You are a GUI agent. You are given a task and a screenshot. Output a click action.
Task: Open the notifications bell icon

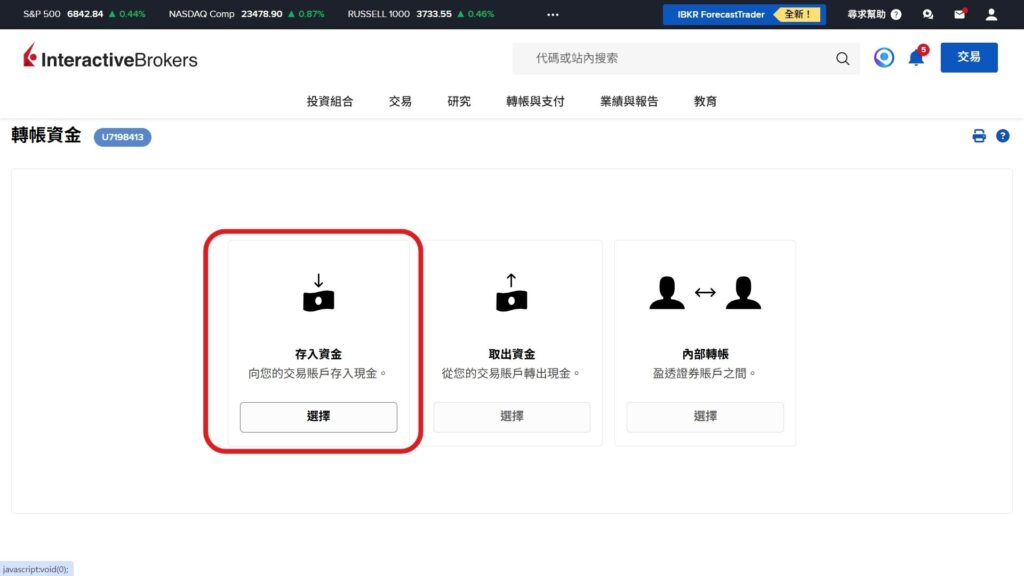[915, 58]
